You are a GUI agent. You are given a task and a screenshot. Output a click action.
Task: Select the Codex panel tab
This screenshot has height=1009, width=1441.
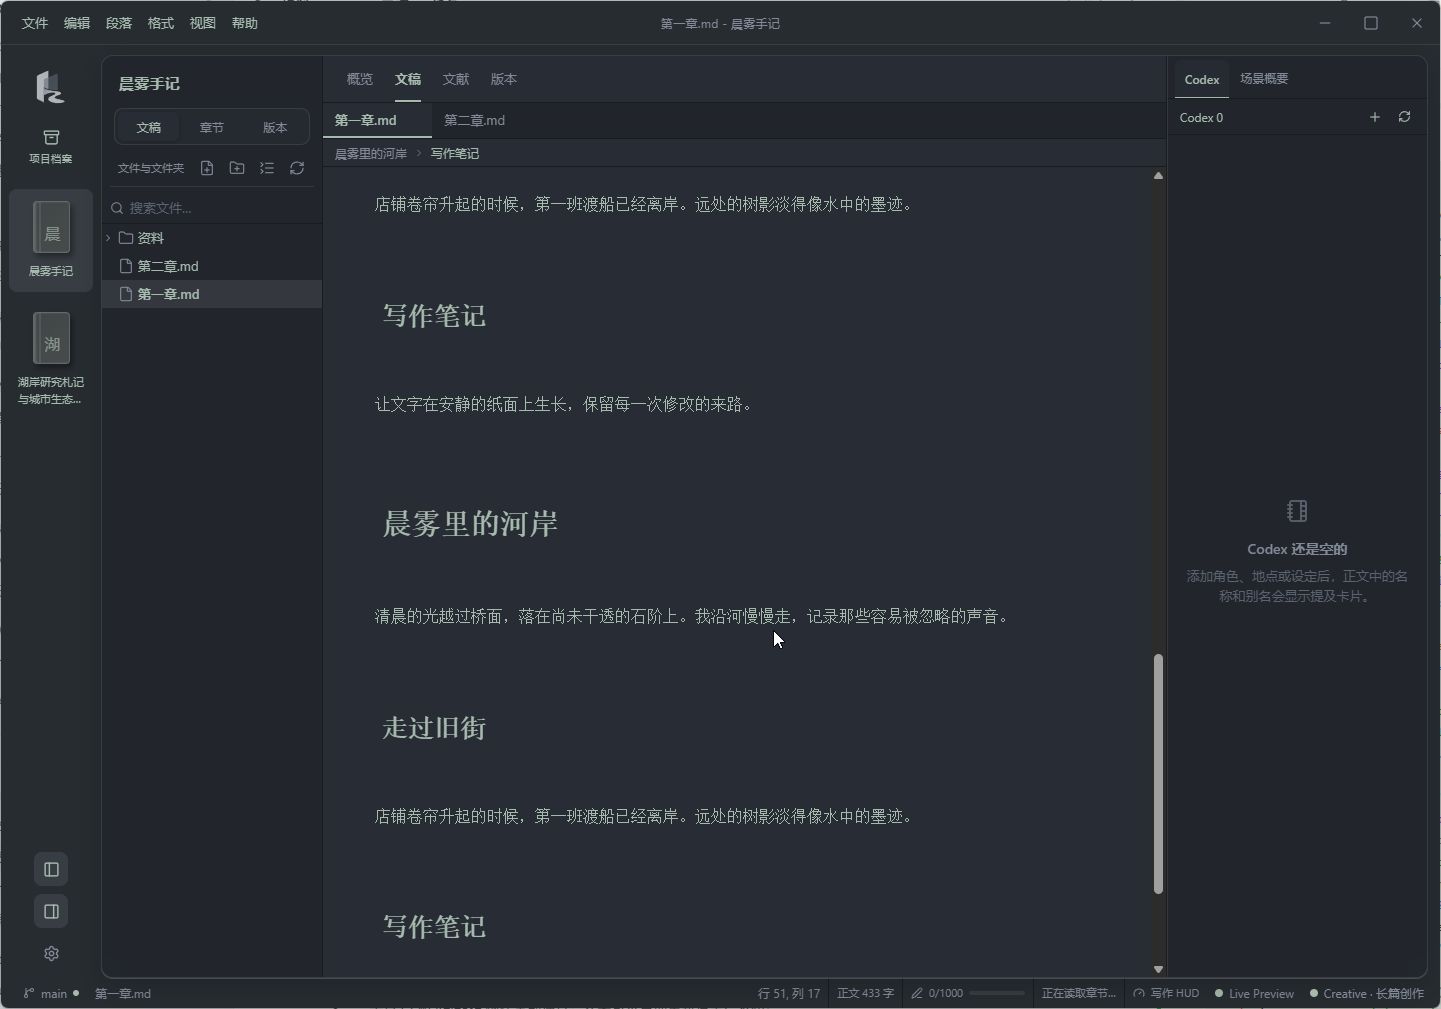[x=1202, y=79]
